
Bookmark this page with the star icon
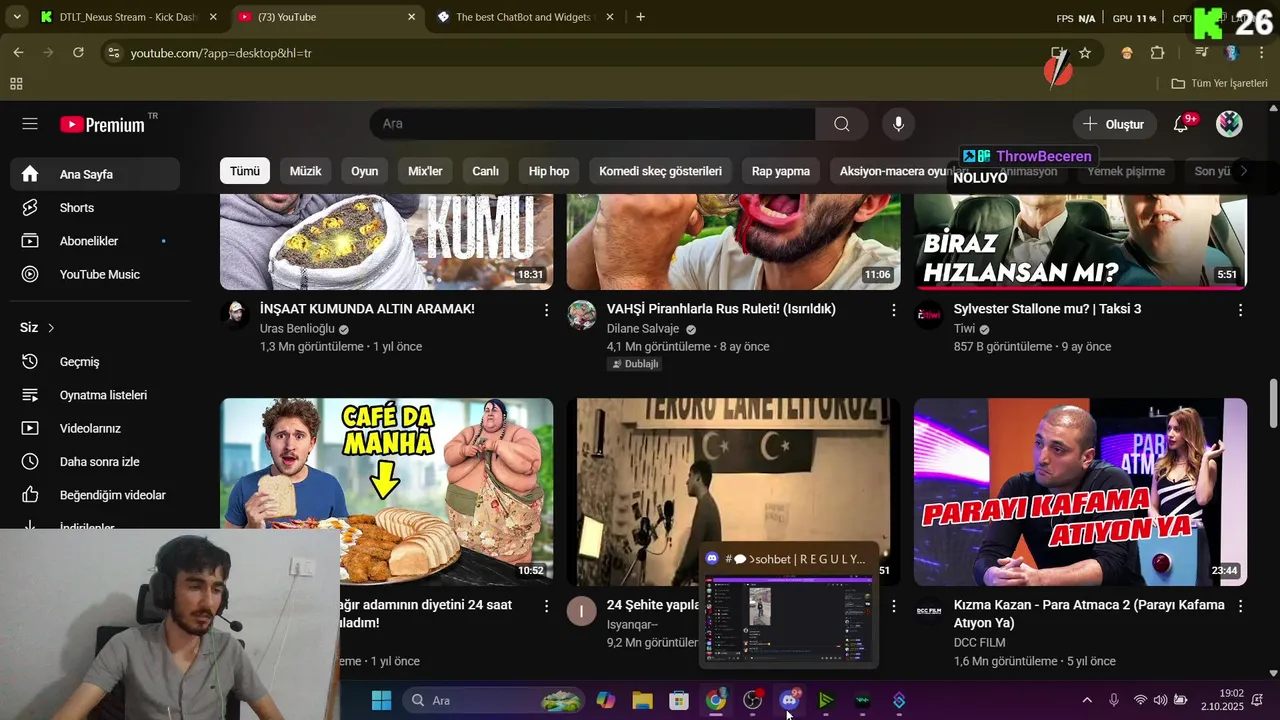tap(1085, 53)
